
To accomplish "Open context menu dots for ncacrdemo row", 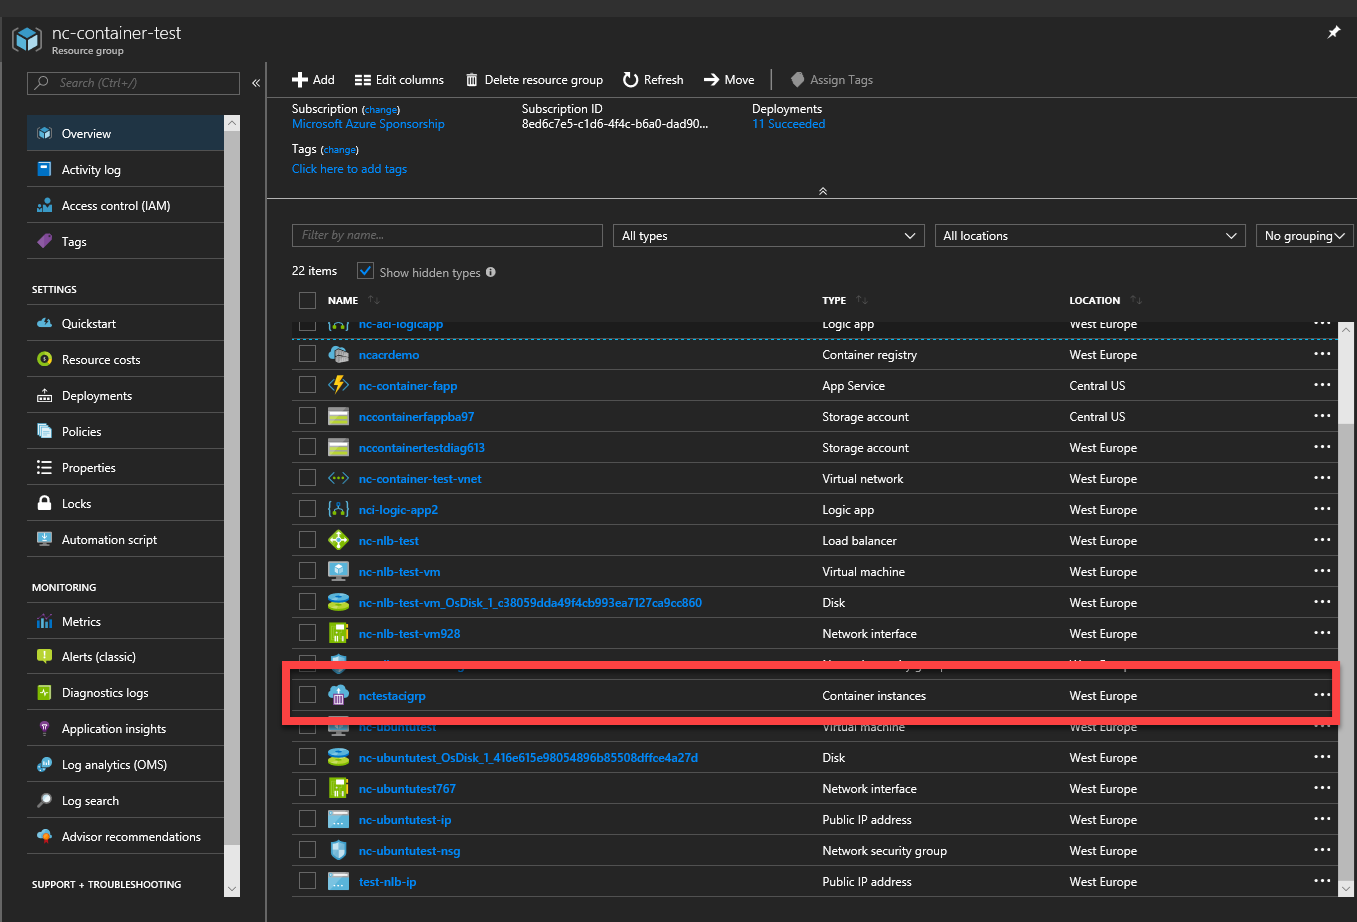I will (x=1322, y=354).
